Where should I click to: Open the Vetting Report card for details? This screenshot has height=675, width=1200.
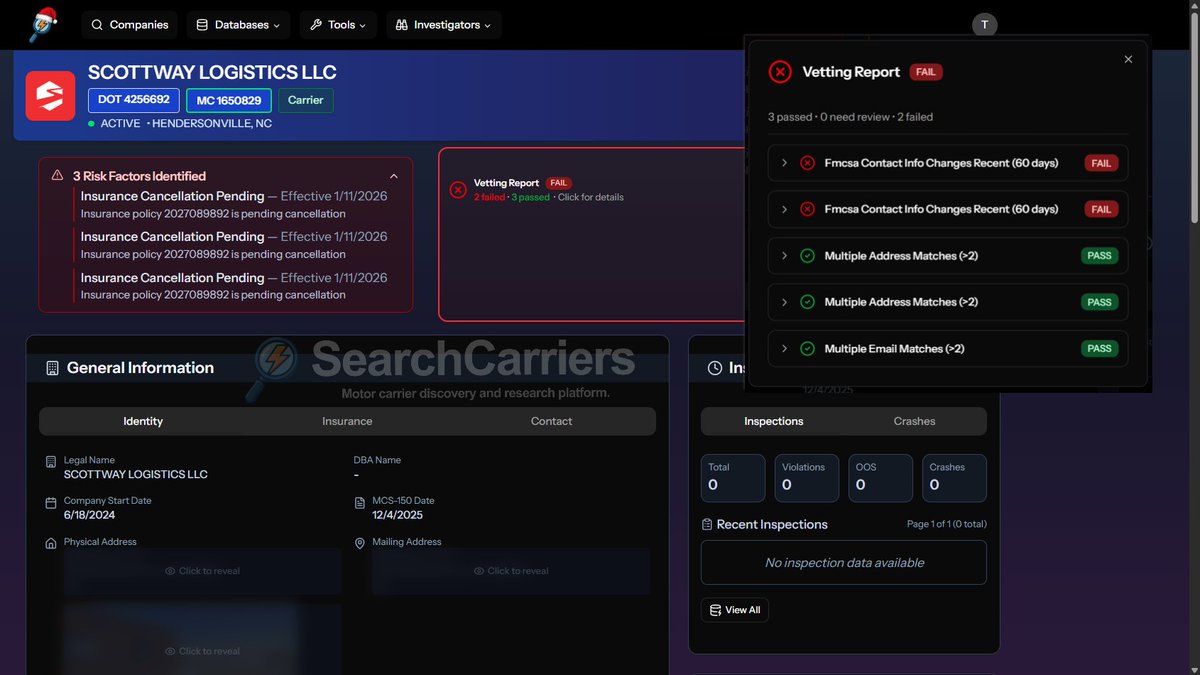(x=594, y=235)
